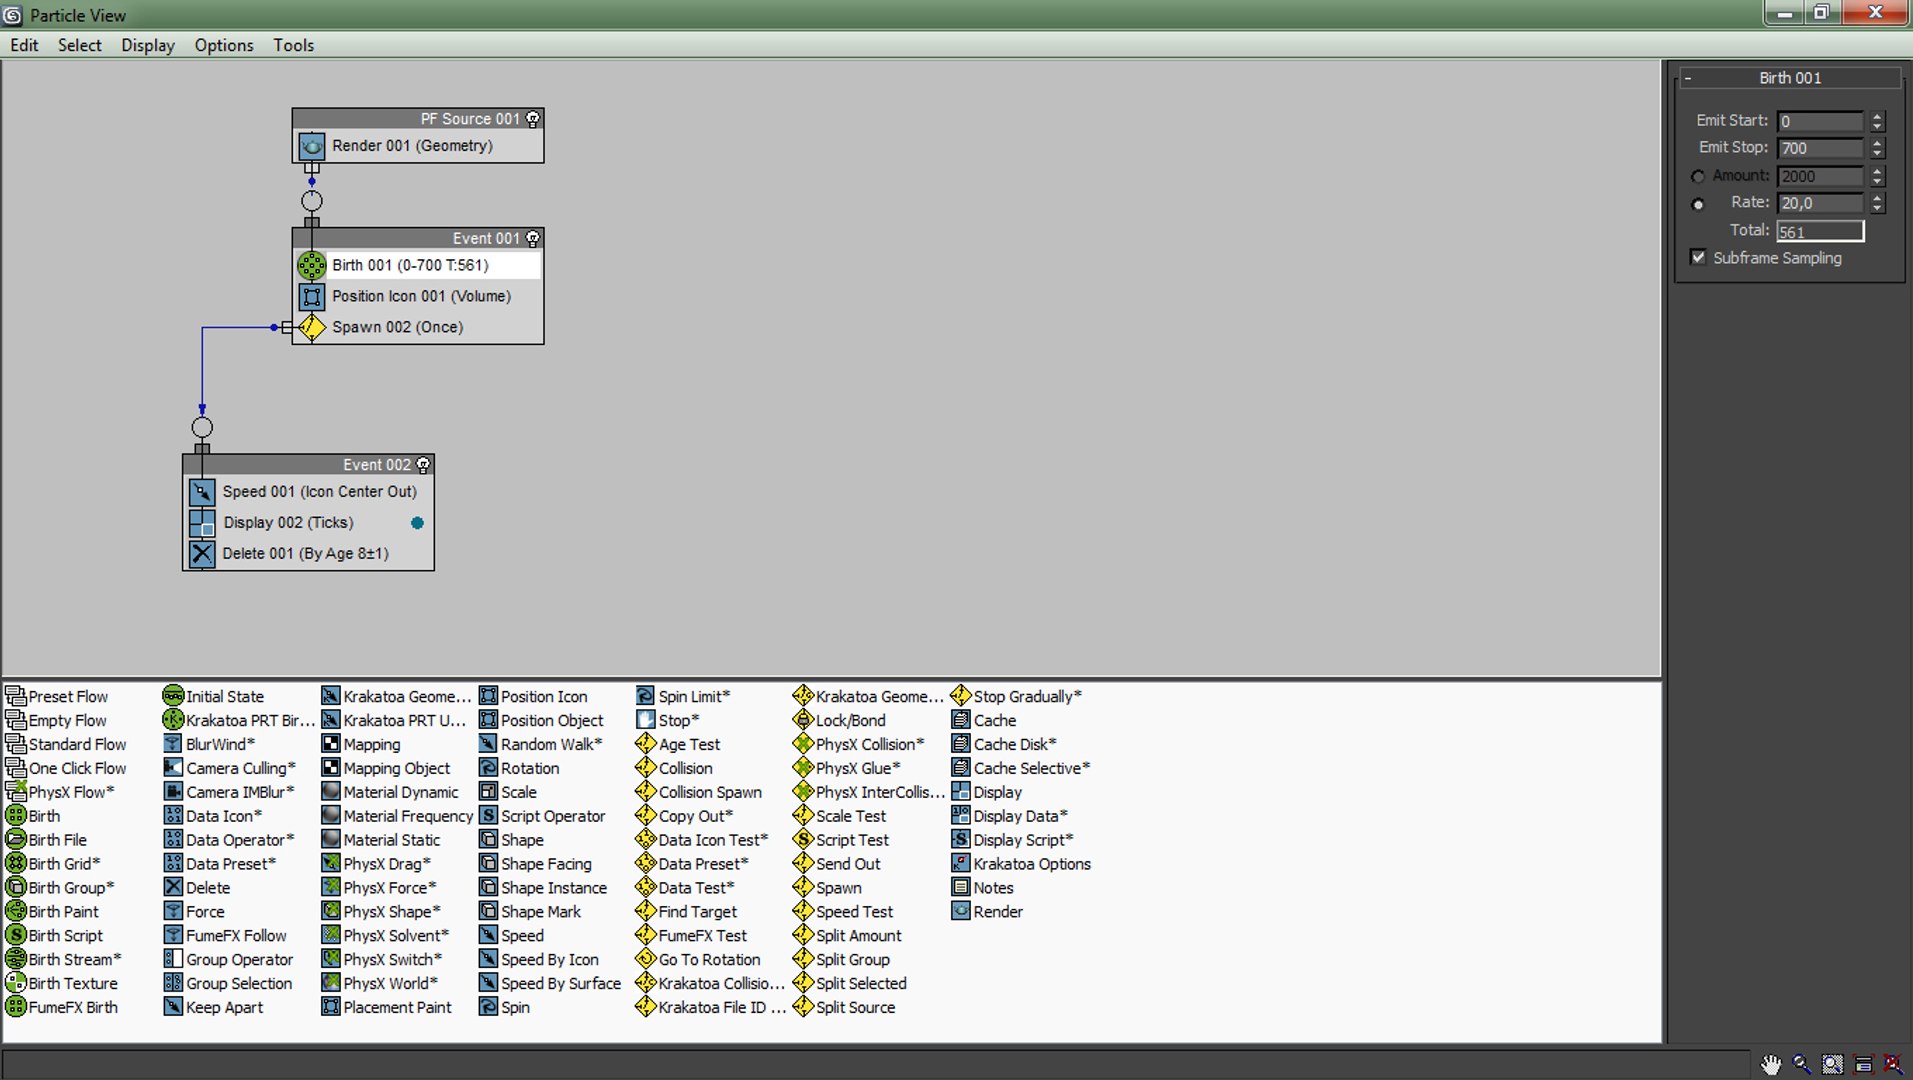Open the Display menu
The width and height of the screenshot is (1913, 1080).
148,45
